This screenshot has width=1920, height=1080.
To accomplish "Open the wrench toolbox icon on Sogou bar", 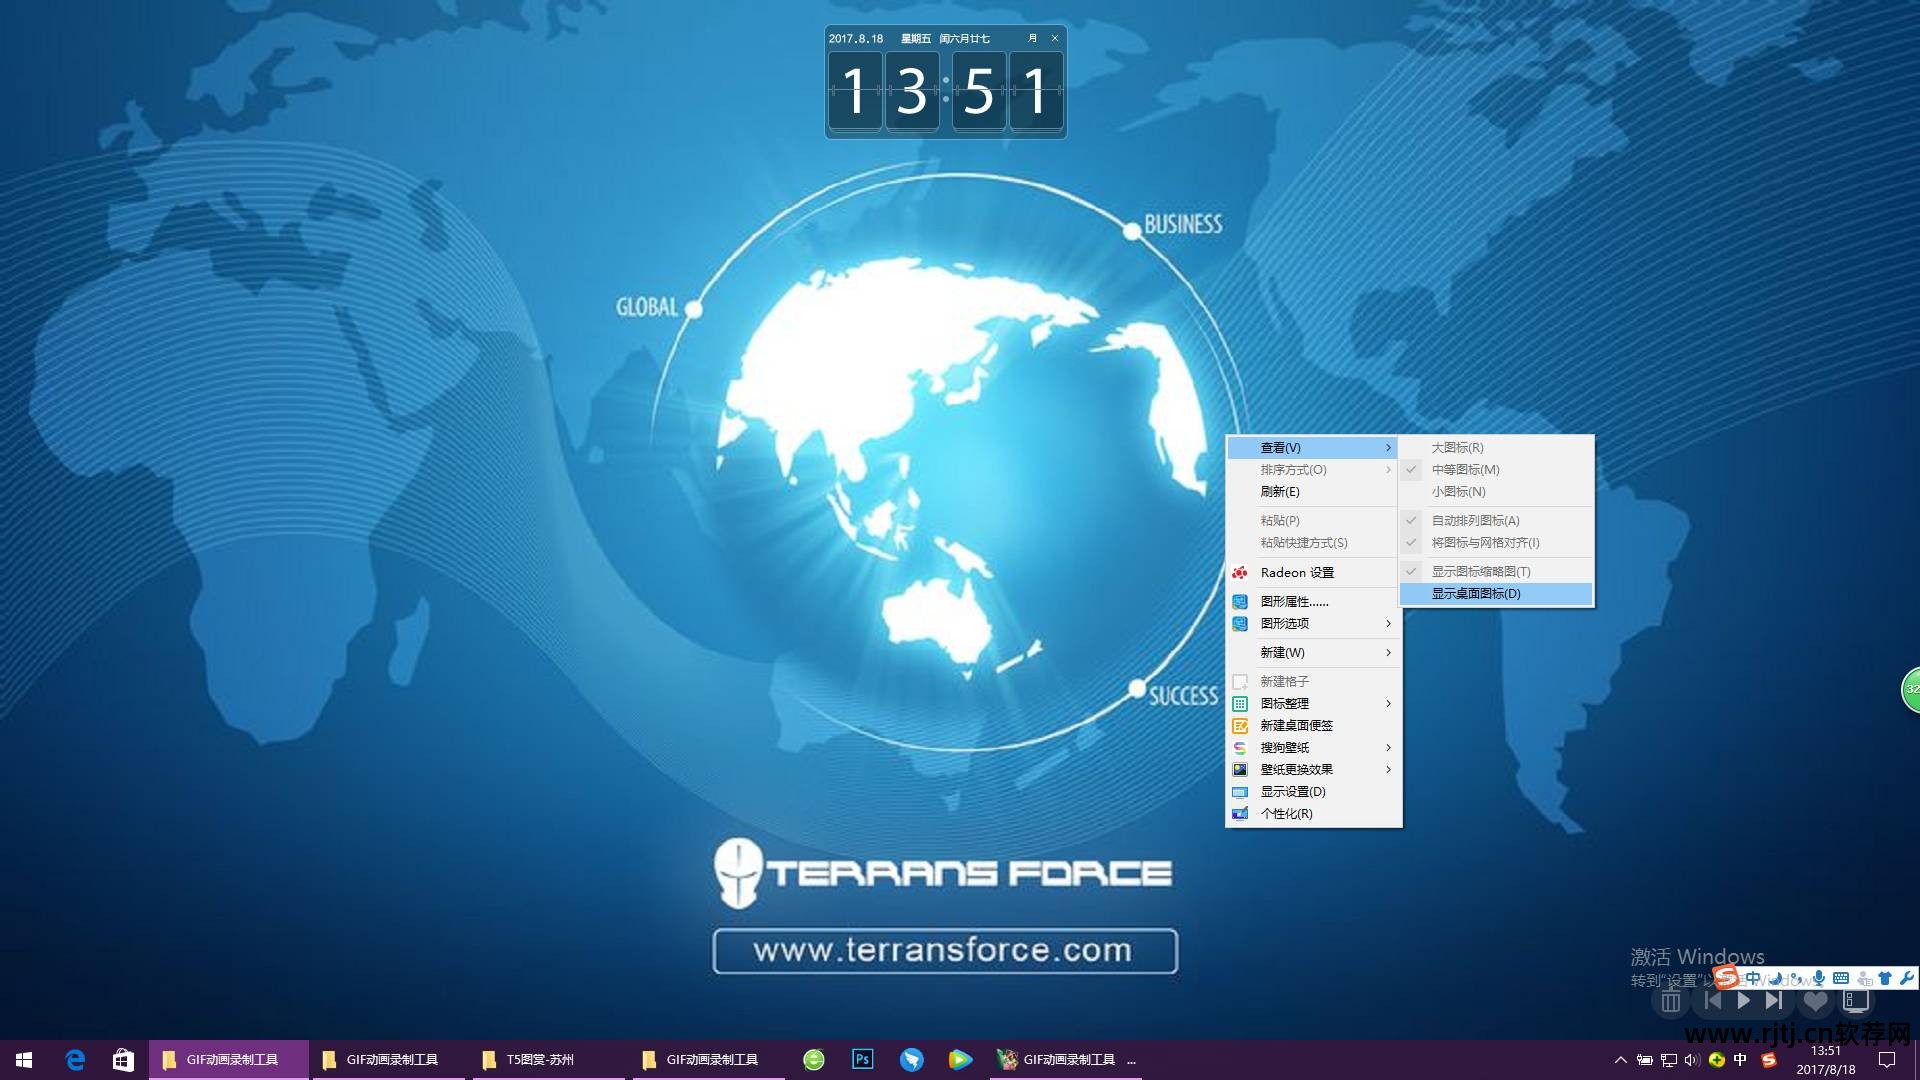I will click(1906, 978).
